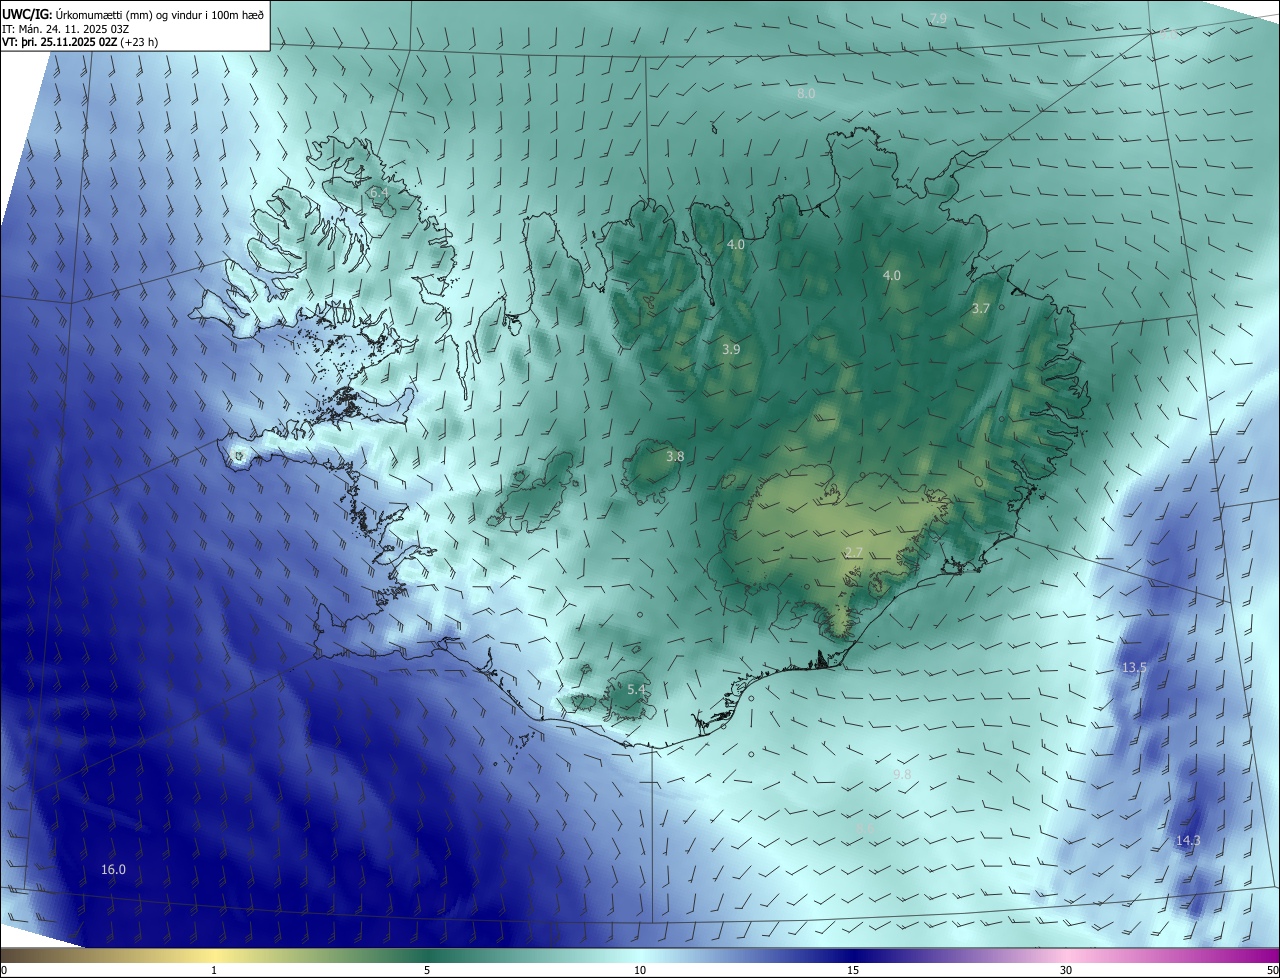
Task: Click the 2.7 value label over the glacier
Action: coord(854,553)
